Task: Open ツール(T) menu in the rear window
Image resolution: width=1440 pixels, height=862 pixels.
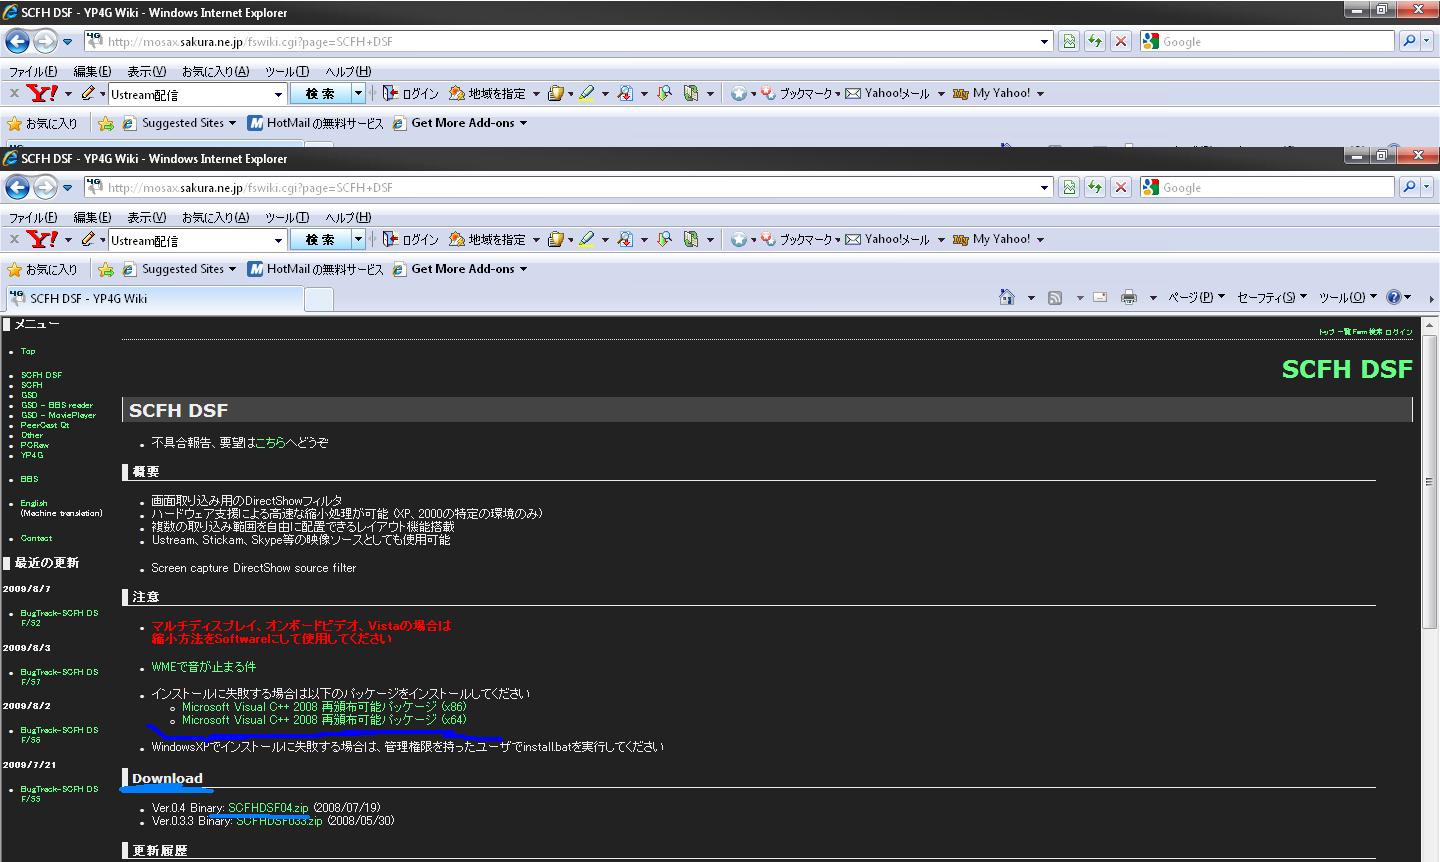Action: click(x=287, y=71)
